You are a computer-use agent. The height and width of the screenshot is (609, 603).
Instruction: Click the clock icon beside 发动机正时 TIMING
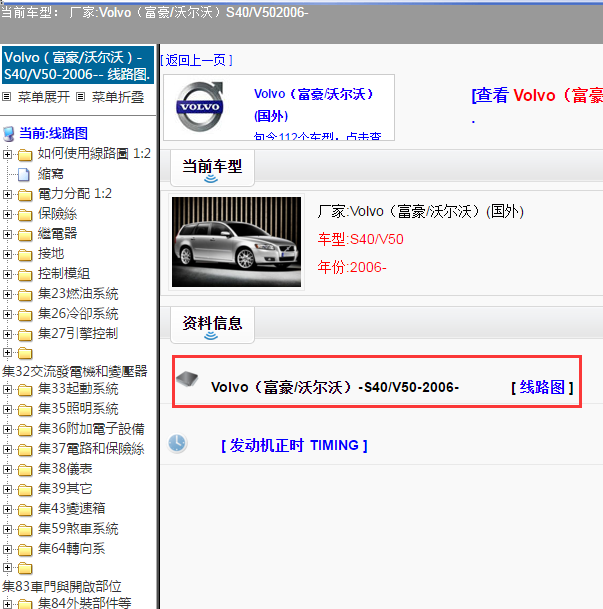click(177, 443)
